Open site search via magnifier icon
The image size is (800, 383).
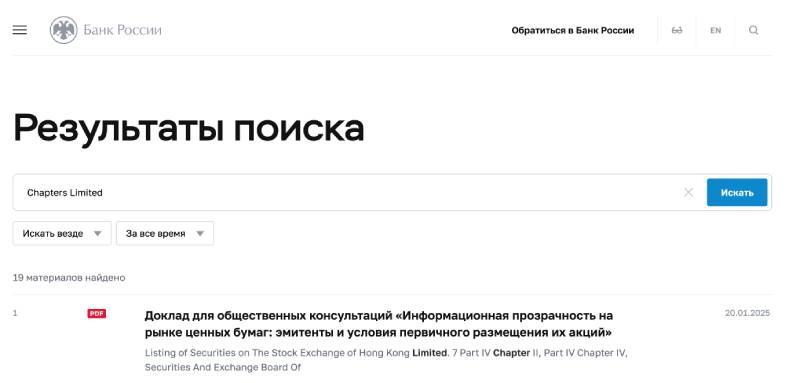pos(754,30)
